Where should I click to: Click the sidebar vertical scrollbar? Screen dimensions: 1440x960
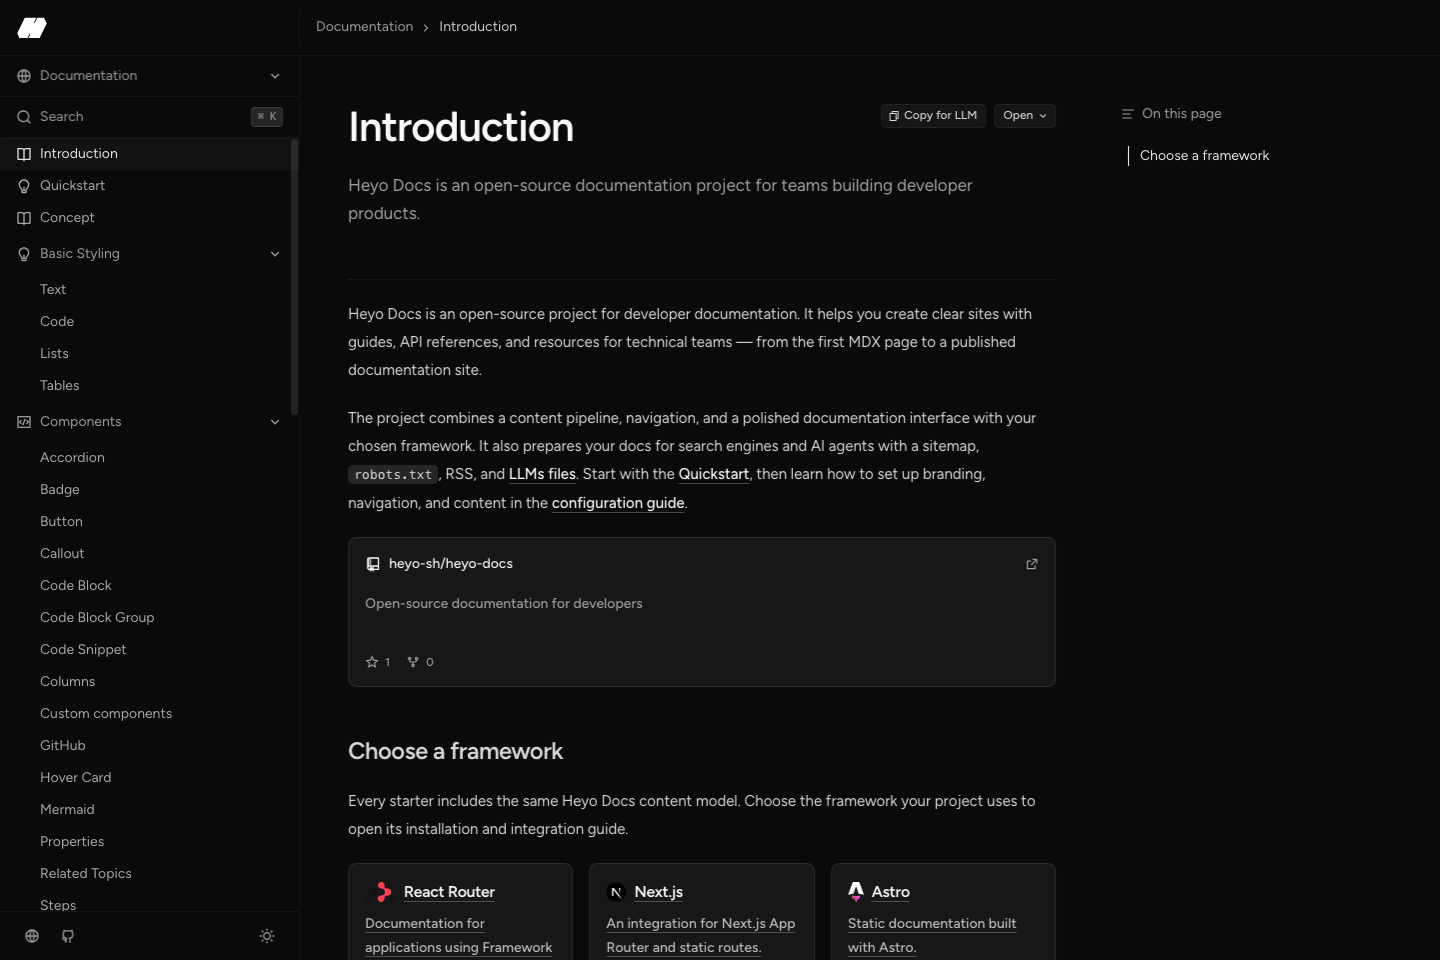294,277
